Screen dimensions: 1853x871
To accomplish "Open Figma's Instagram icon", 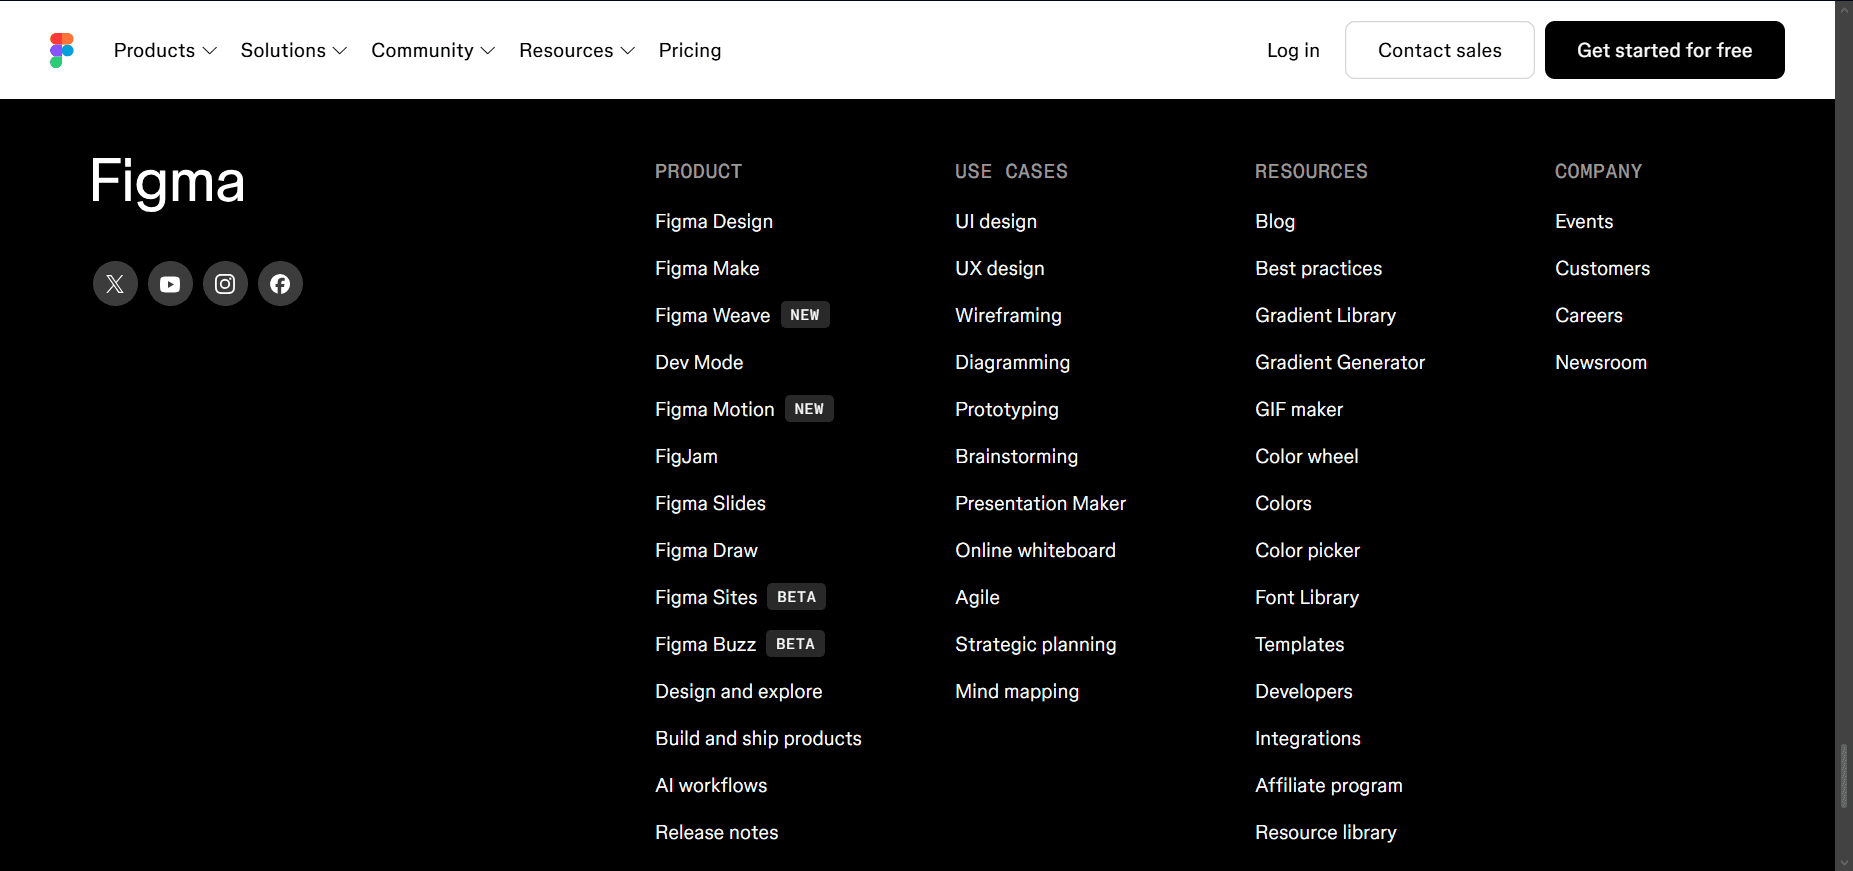I will pos(225,284).
